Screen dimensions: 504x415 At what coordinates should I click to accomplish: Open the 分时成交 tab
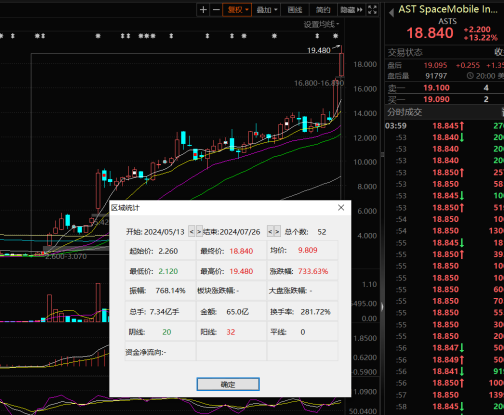point(404,112)
